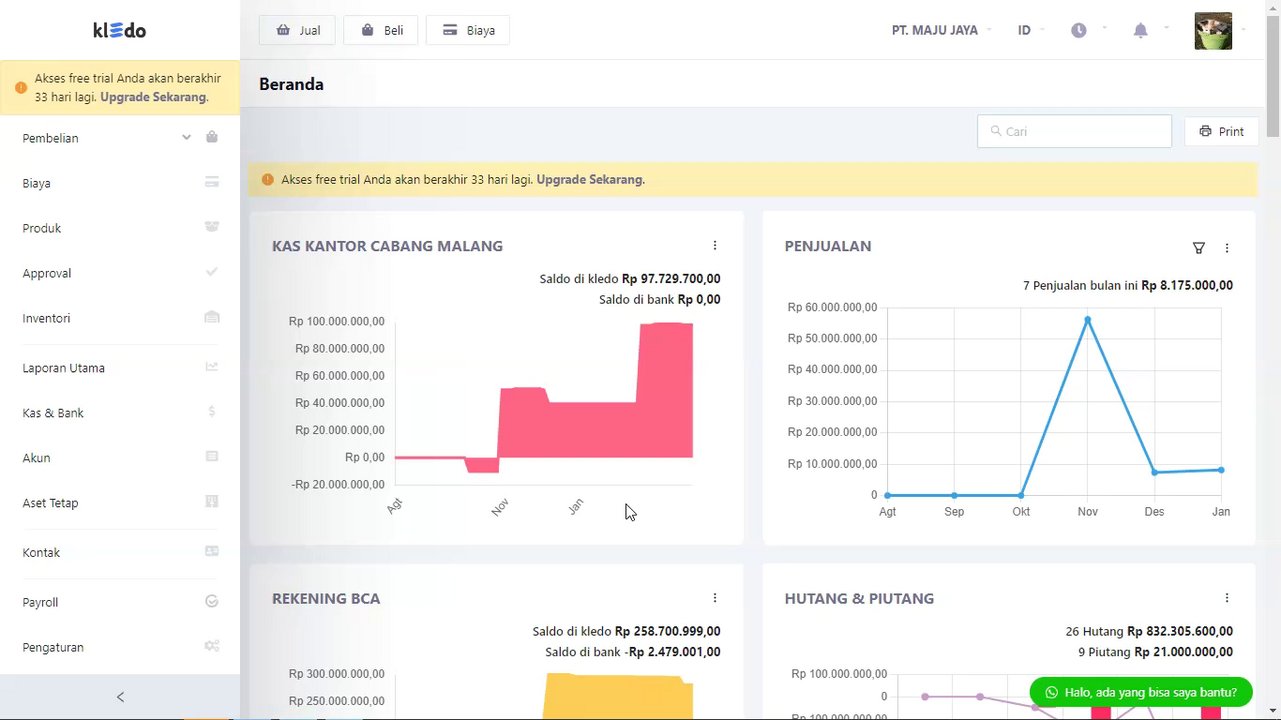The height and width of the screenshot is (720, 1281).
Task: Expand the Pembelian sidebar submenu
Action: pos(186,138)
